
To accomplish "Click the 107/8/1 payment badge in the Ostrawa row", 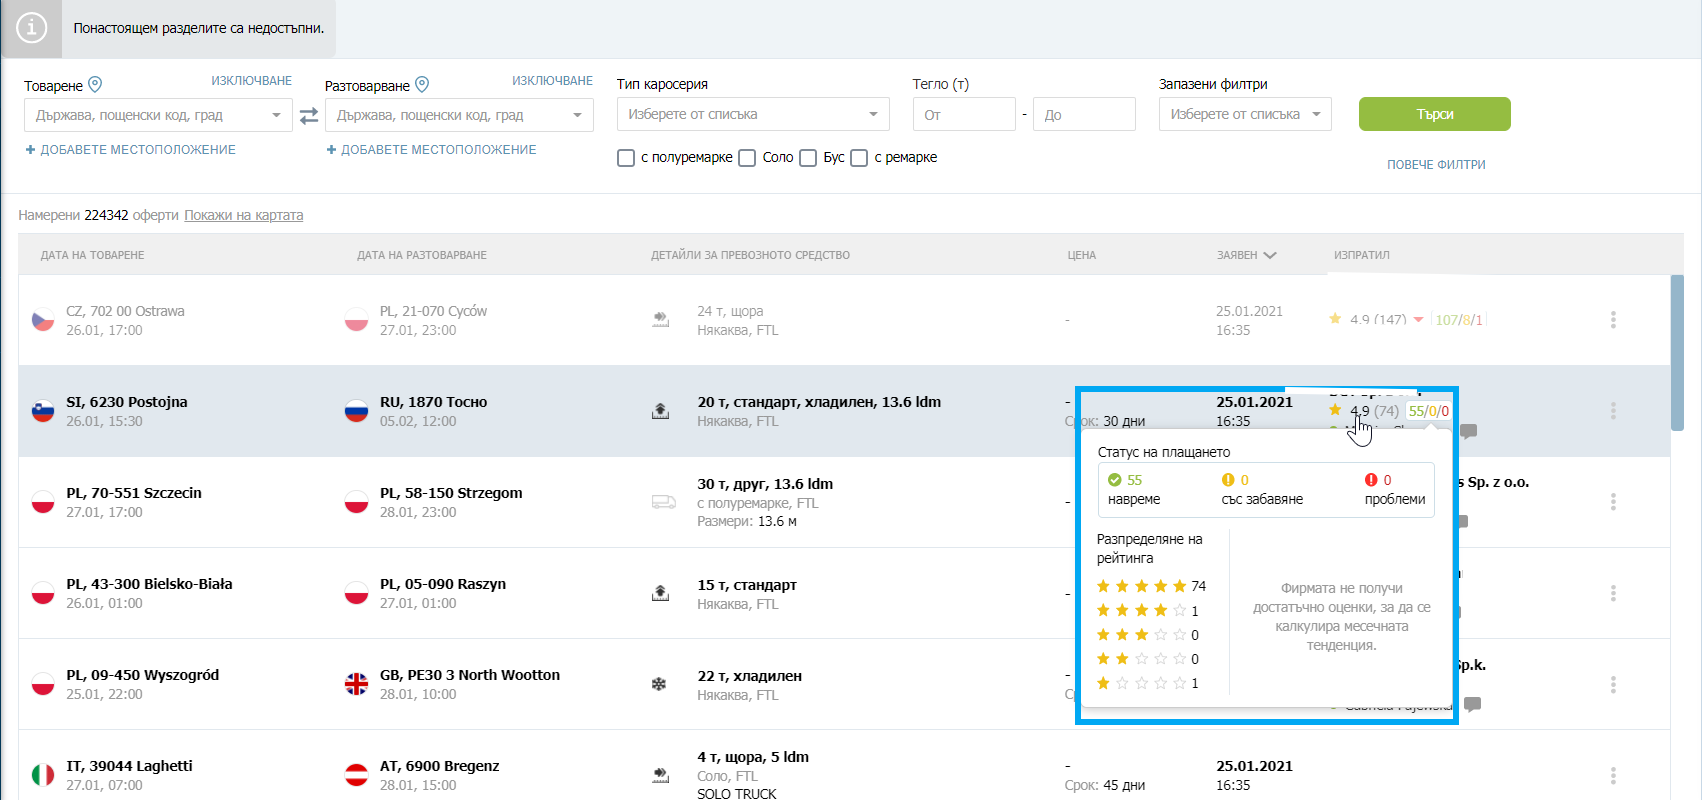I will [x=1459, y=320].
